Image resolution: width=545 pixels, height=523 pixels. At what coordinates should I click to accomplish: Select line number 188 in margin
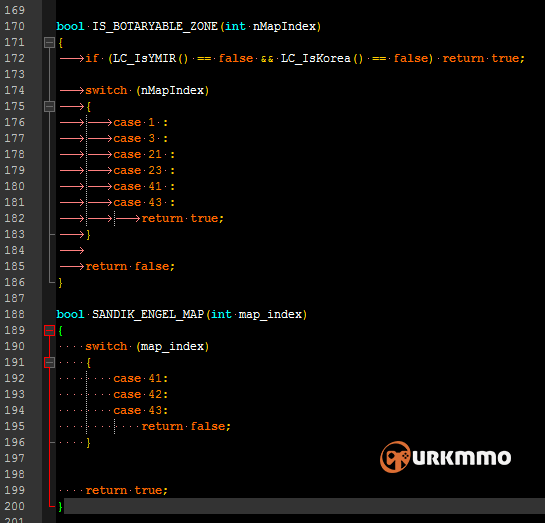coord(14,314)
